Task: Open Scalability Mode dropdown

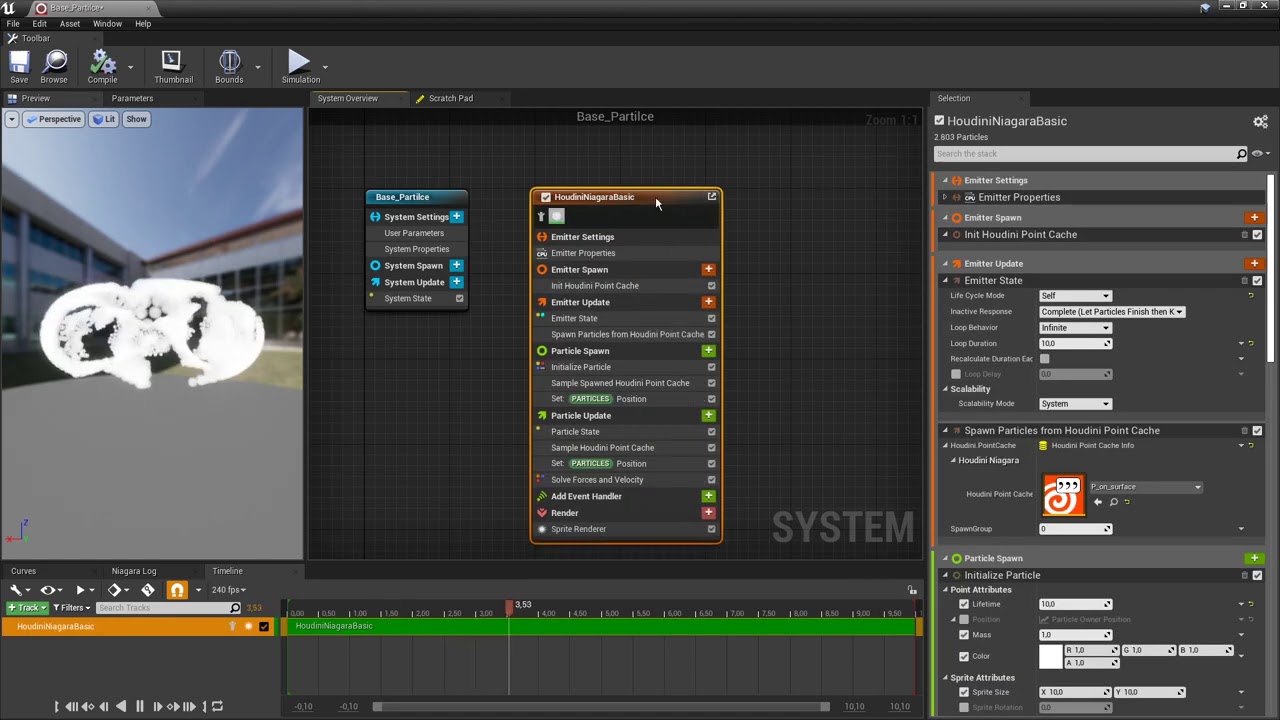Action: tap(1075, 404)
